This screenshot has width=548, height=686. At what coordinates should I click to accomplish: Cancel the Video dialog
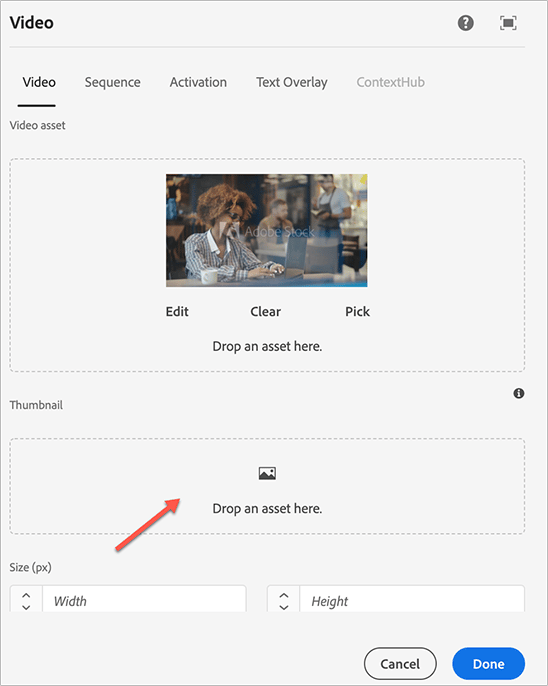pyautogui.click(x=400, y=664)
